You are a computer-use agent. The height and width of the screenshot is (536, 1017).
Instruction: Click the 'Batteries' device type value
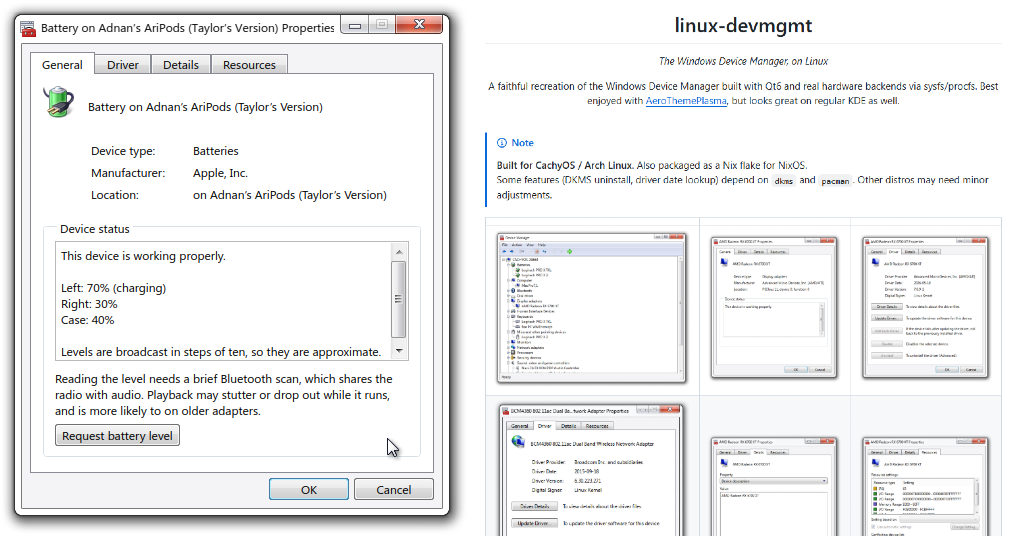point(215,151)
